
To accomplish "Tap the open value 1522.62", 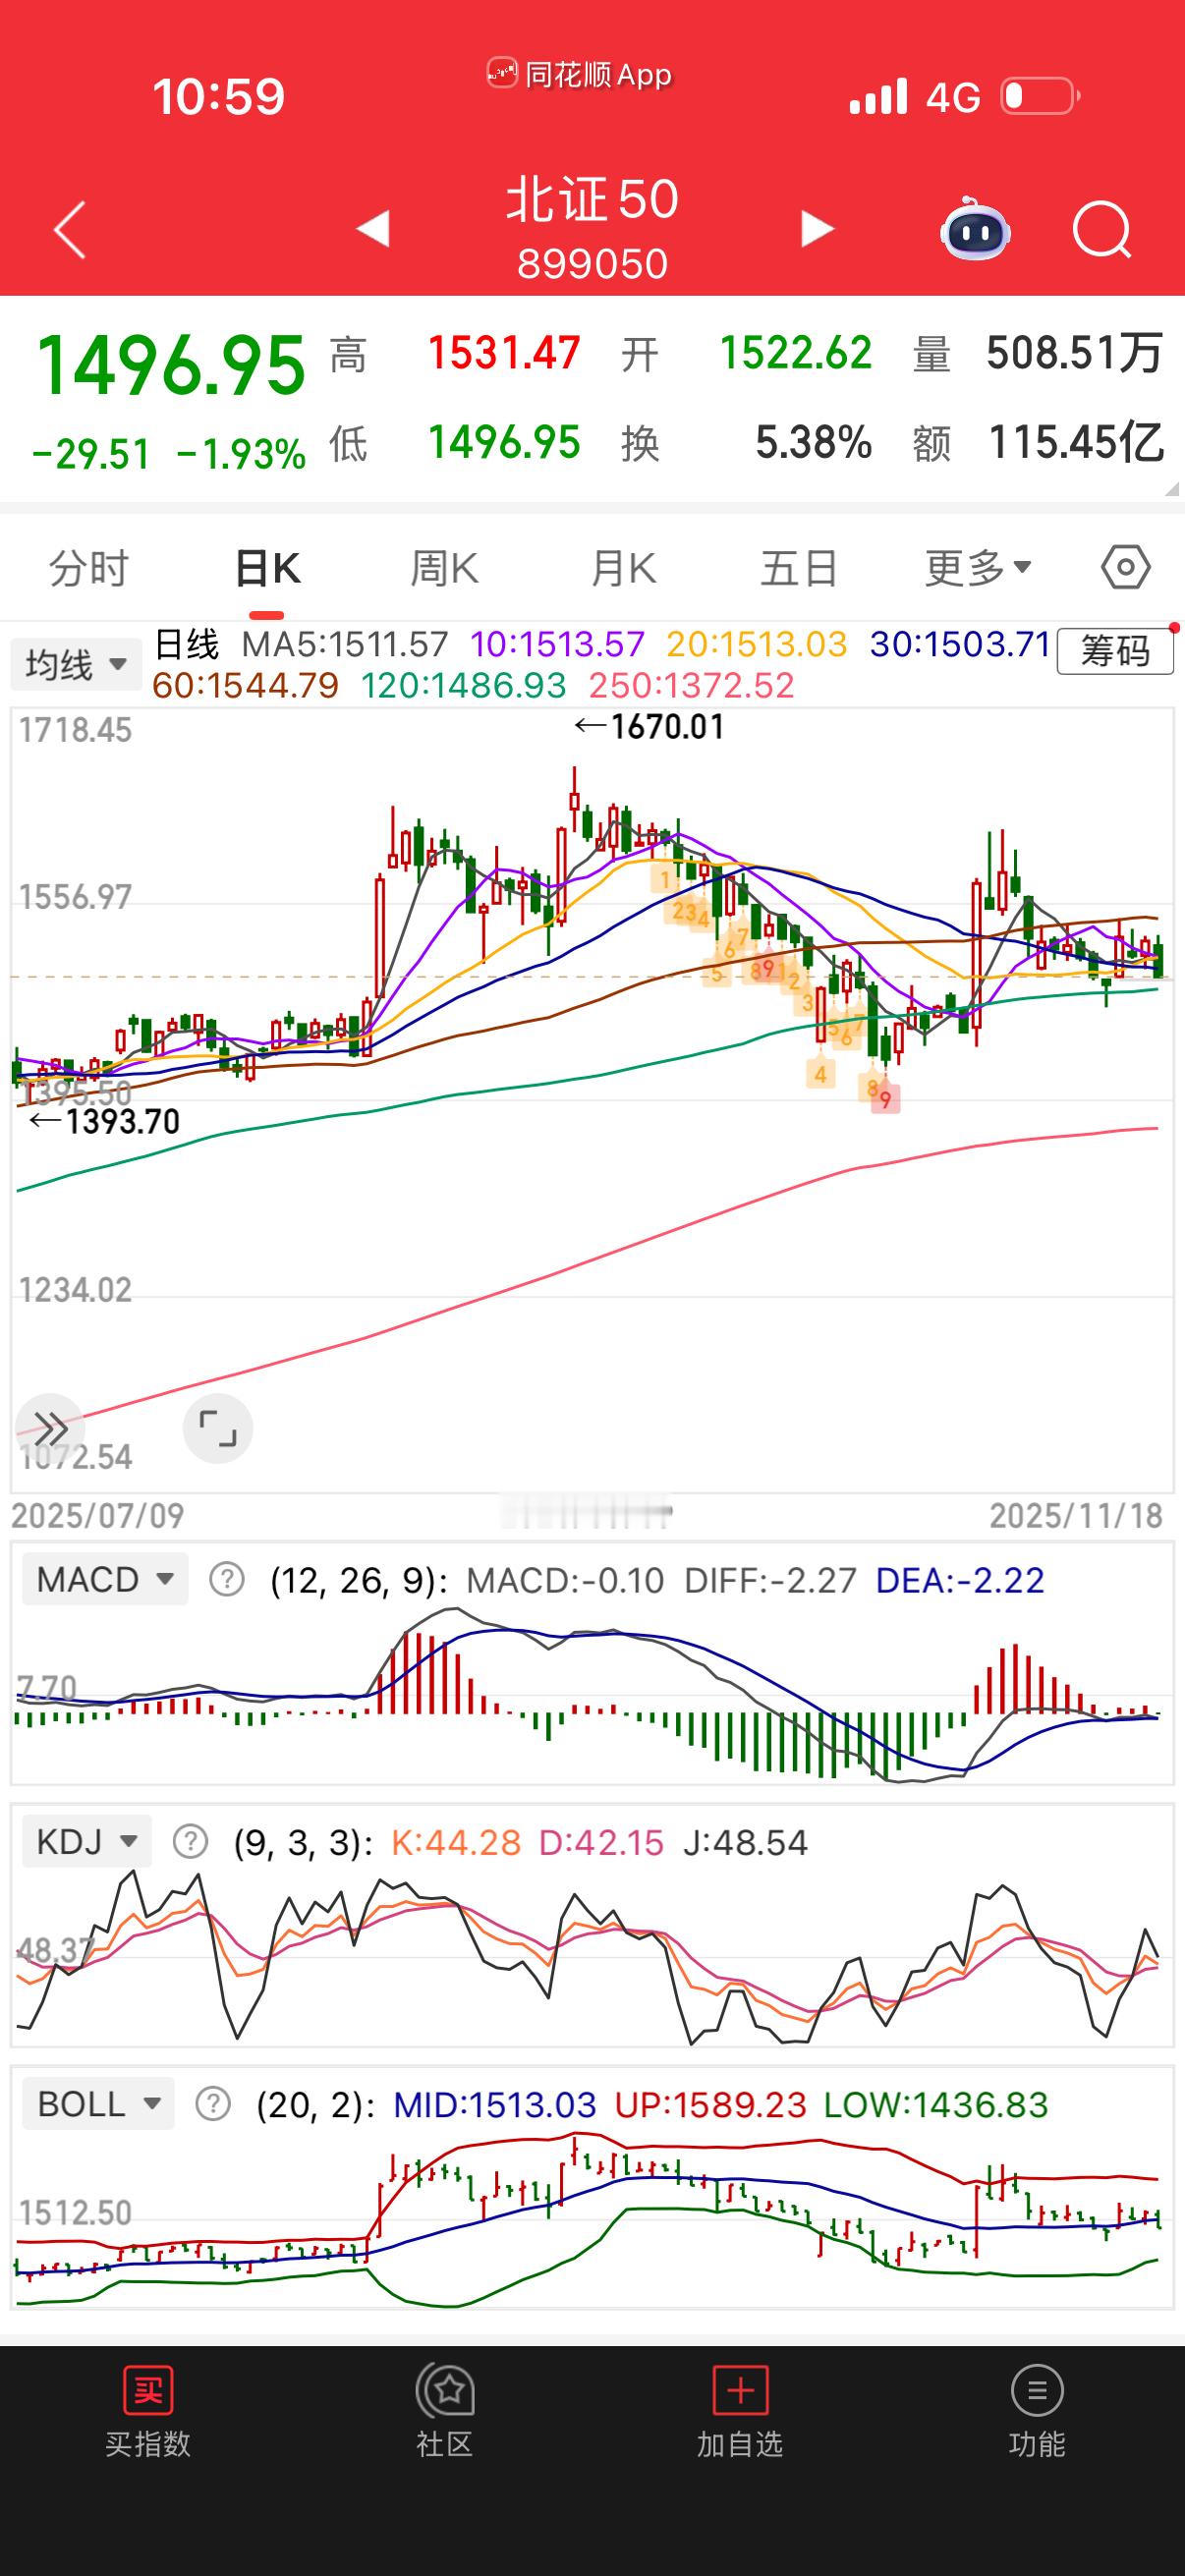I will pyautogui.click(x=796, y=353).
